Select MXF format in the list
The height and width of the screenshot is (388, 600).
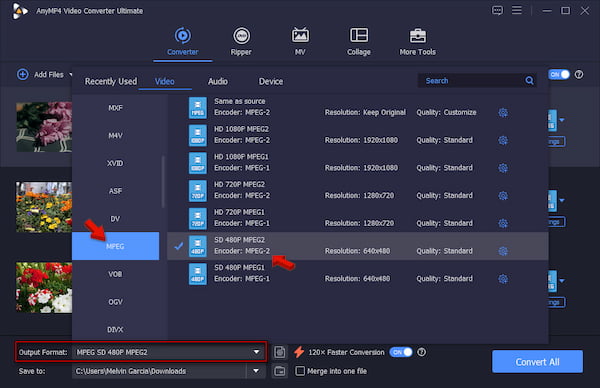(x=115, y=108)
